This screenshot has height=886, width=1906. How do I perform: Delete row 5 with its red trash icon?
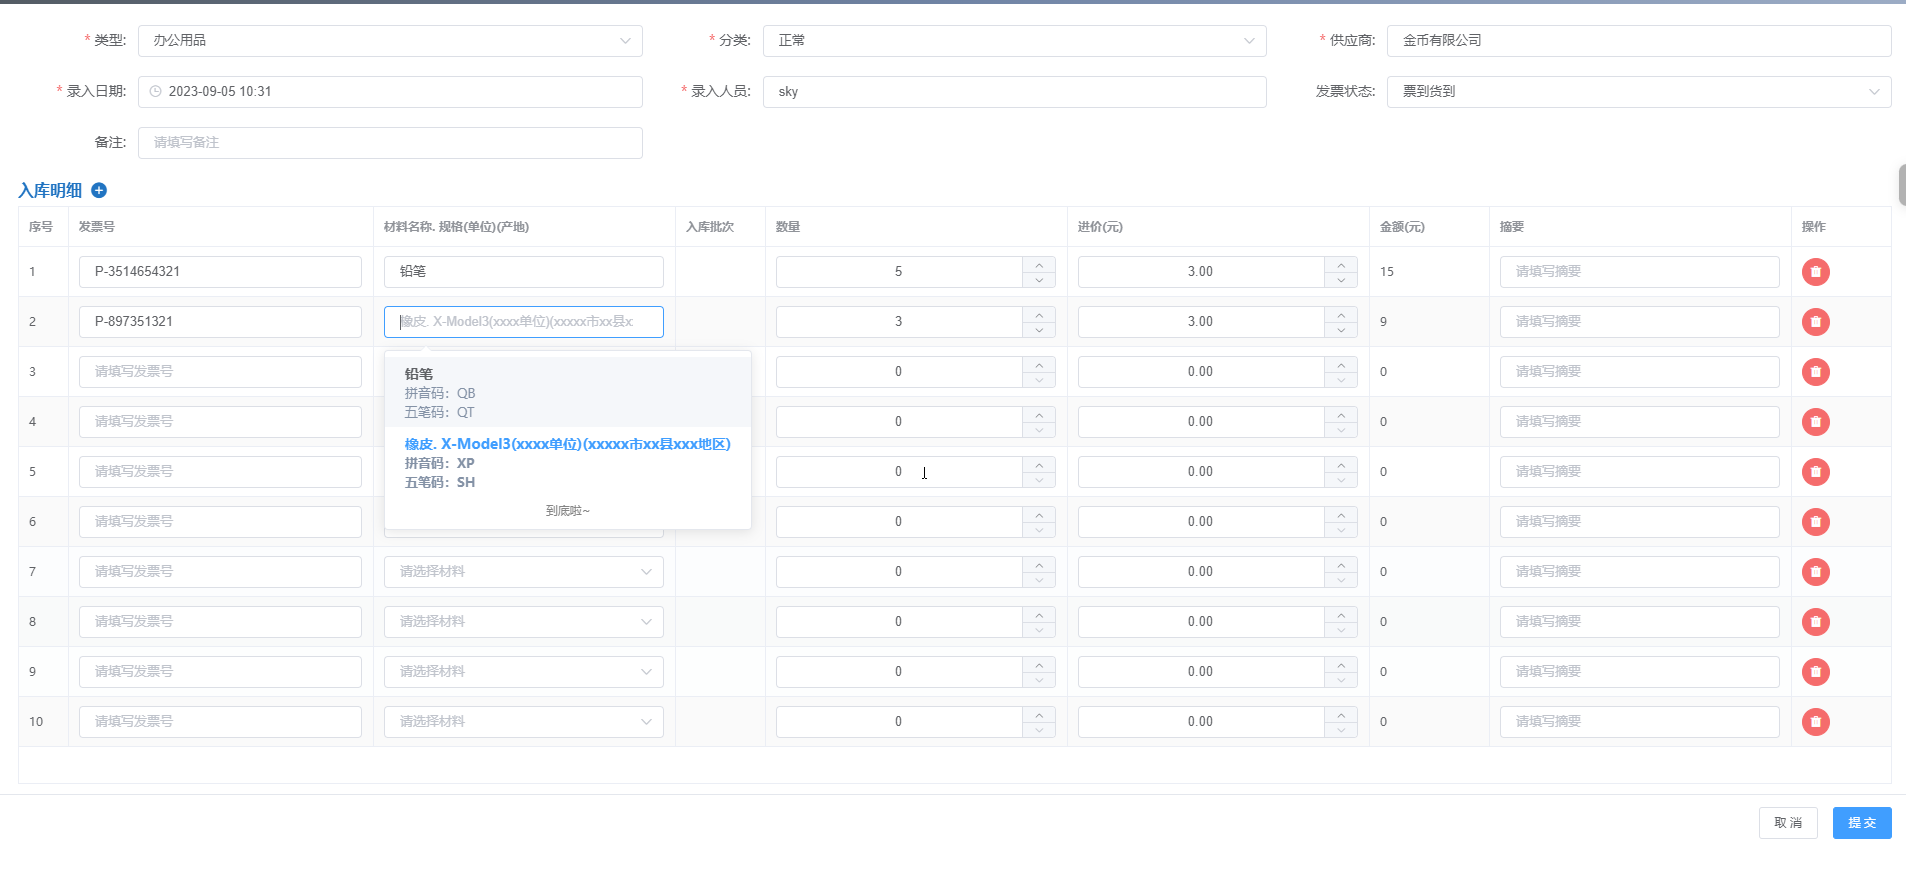[1816, 472]
